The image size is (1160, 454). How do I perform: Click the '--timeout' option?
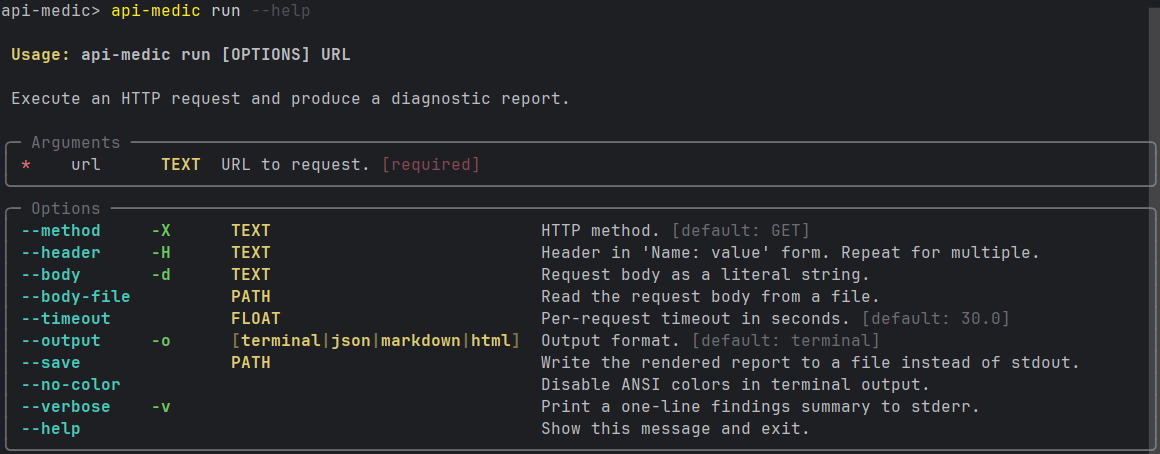click(66, 319)
